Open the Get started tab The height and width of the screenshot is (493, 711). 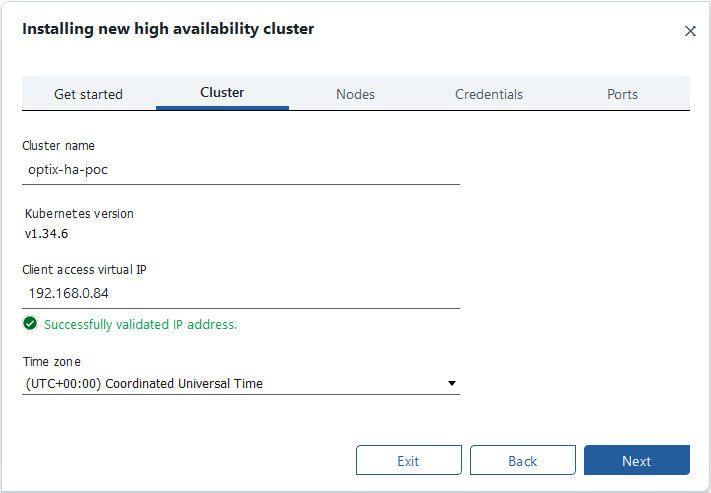(x=88, y=94)
